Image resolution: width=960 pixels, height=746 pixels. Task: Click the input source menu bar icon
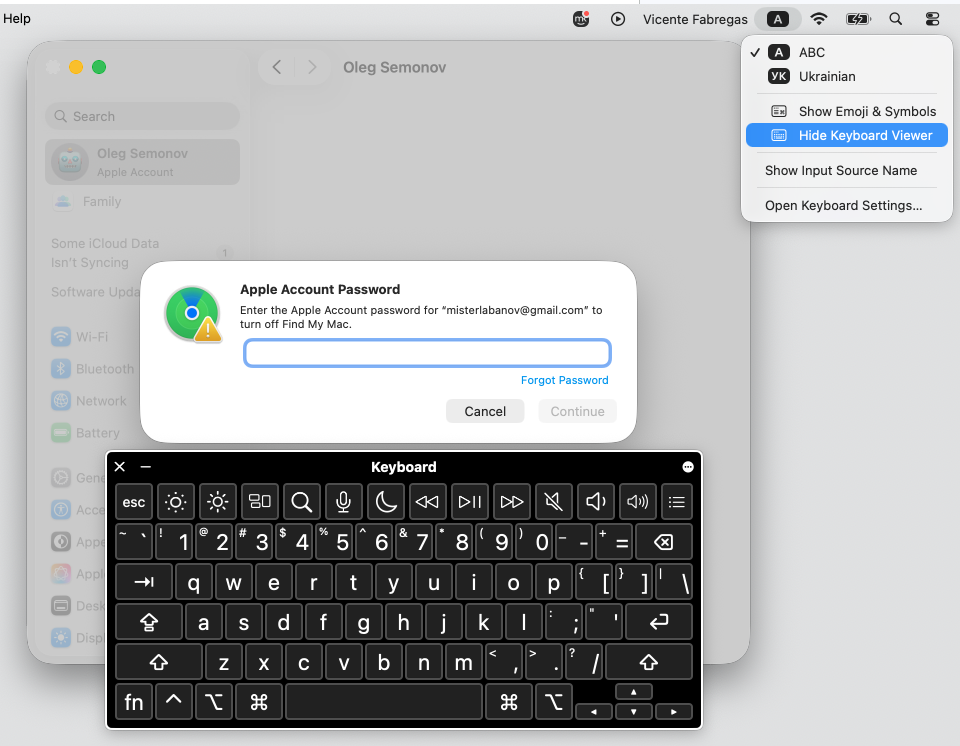[778, 19]
